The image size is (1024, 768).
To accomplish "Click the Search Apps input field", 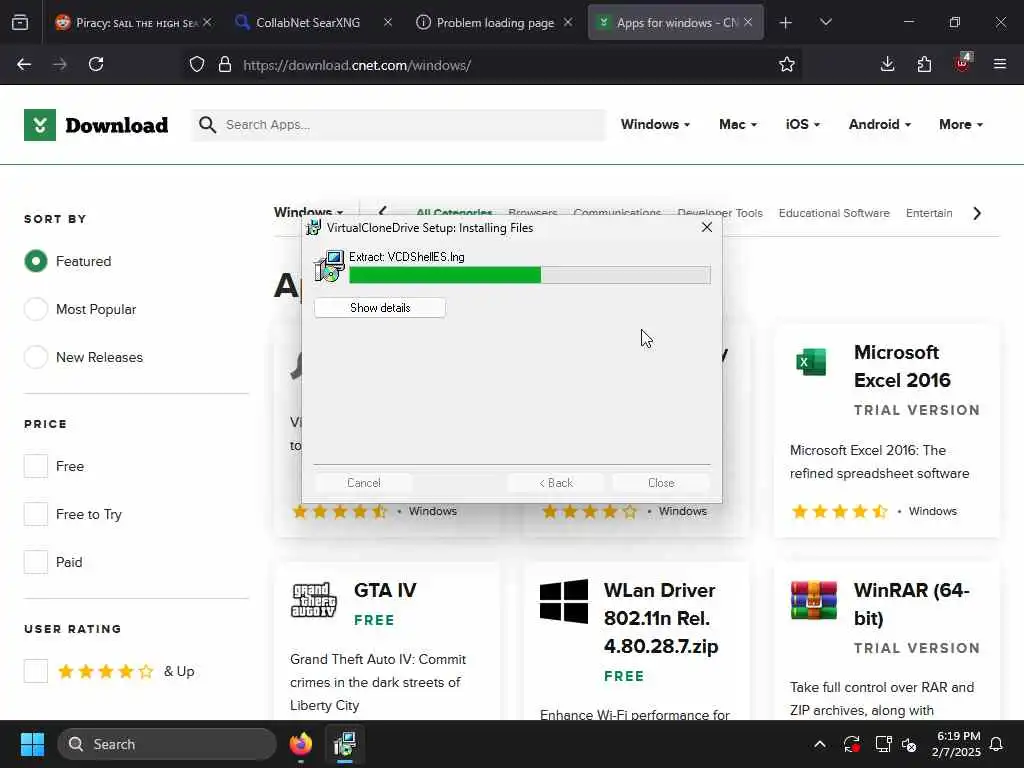I will click(398, 125).
